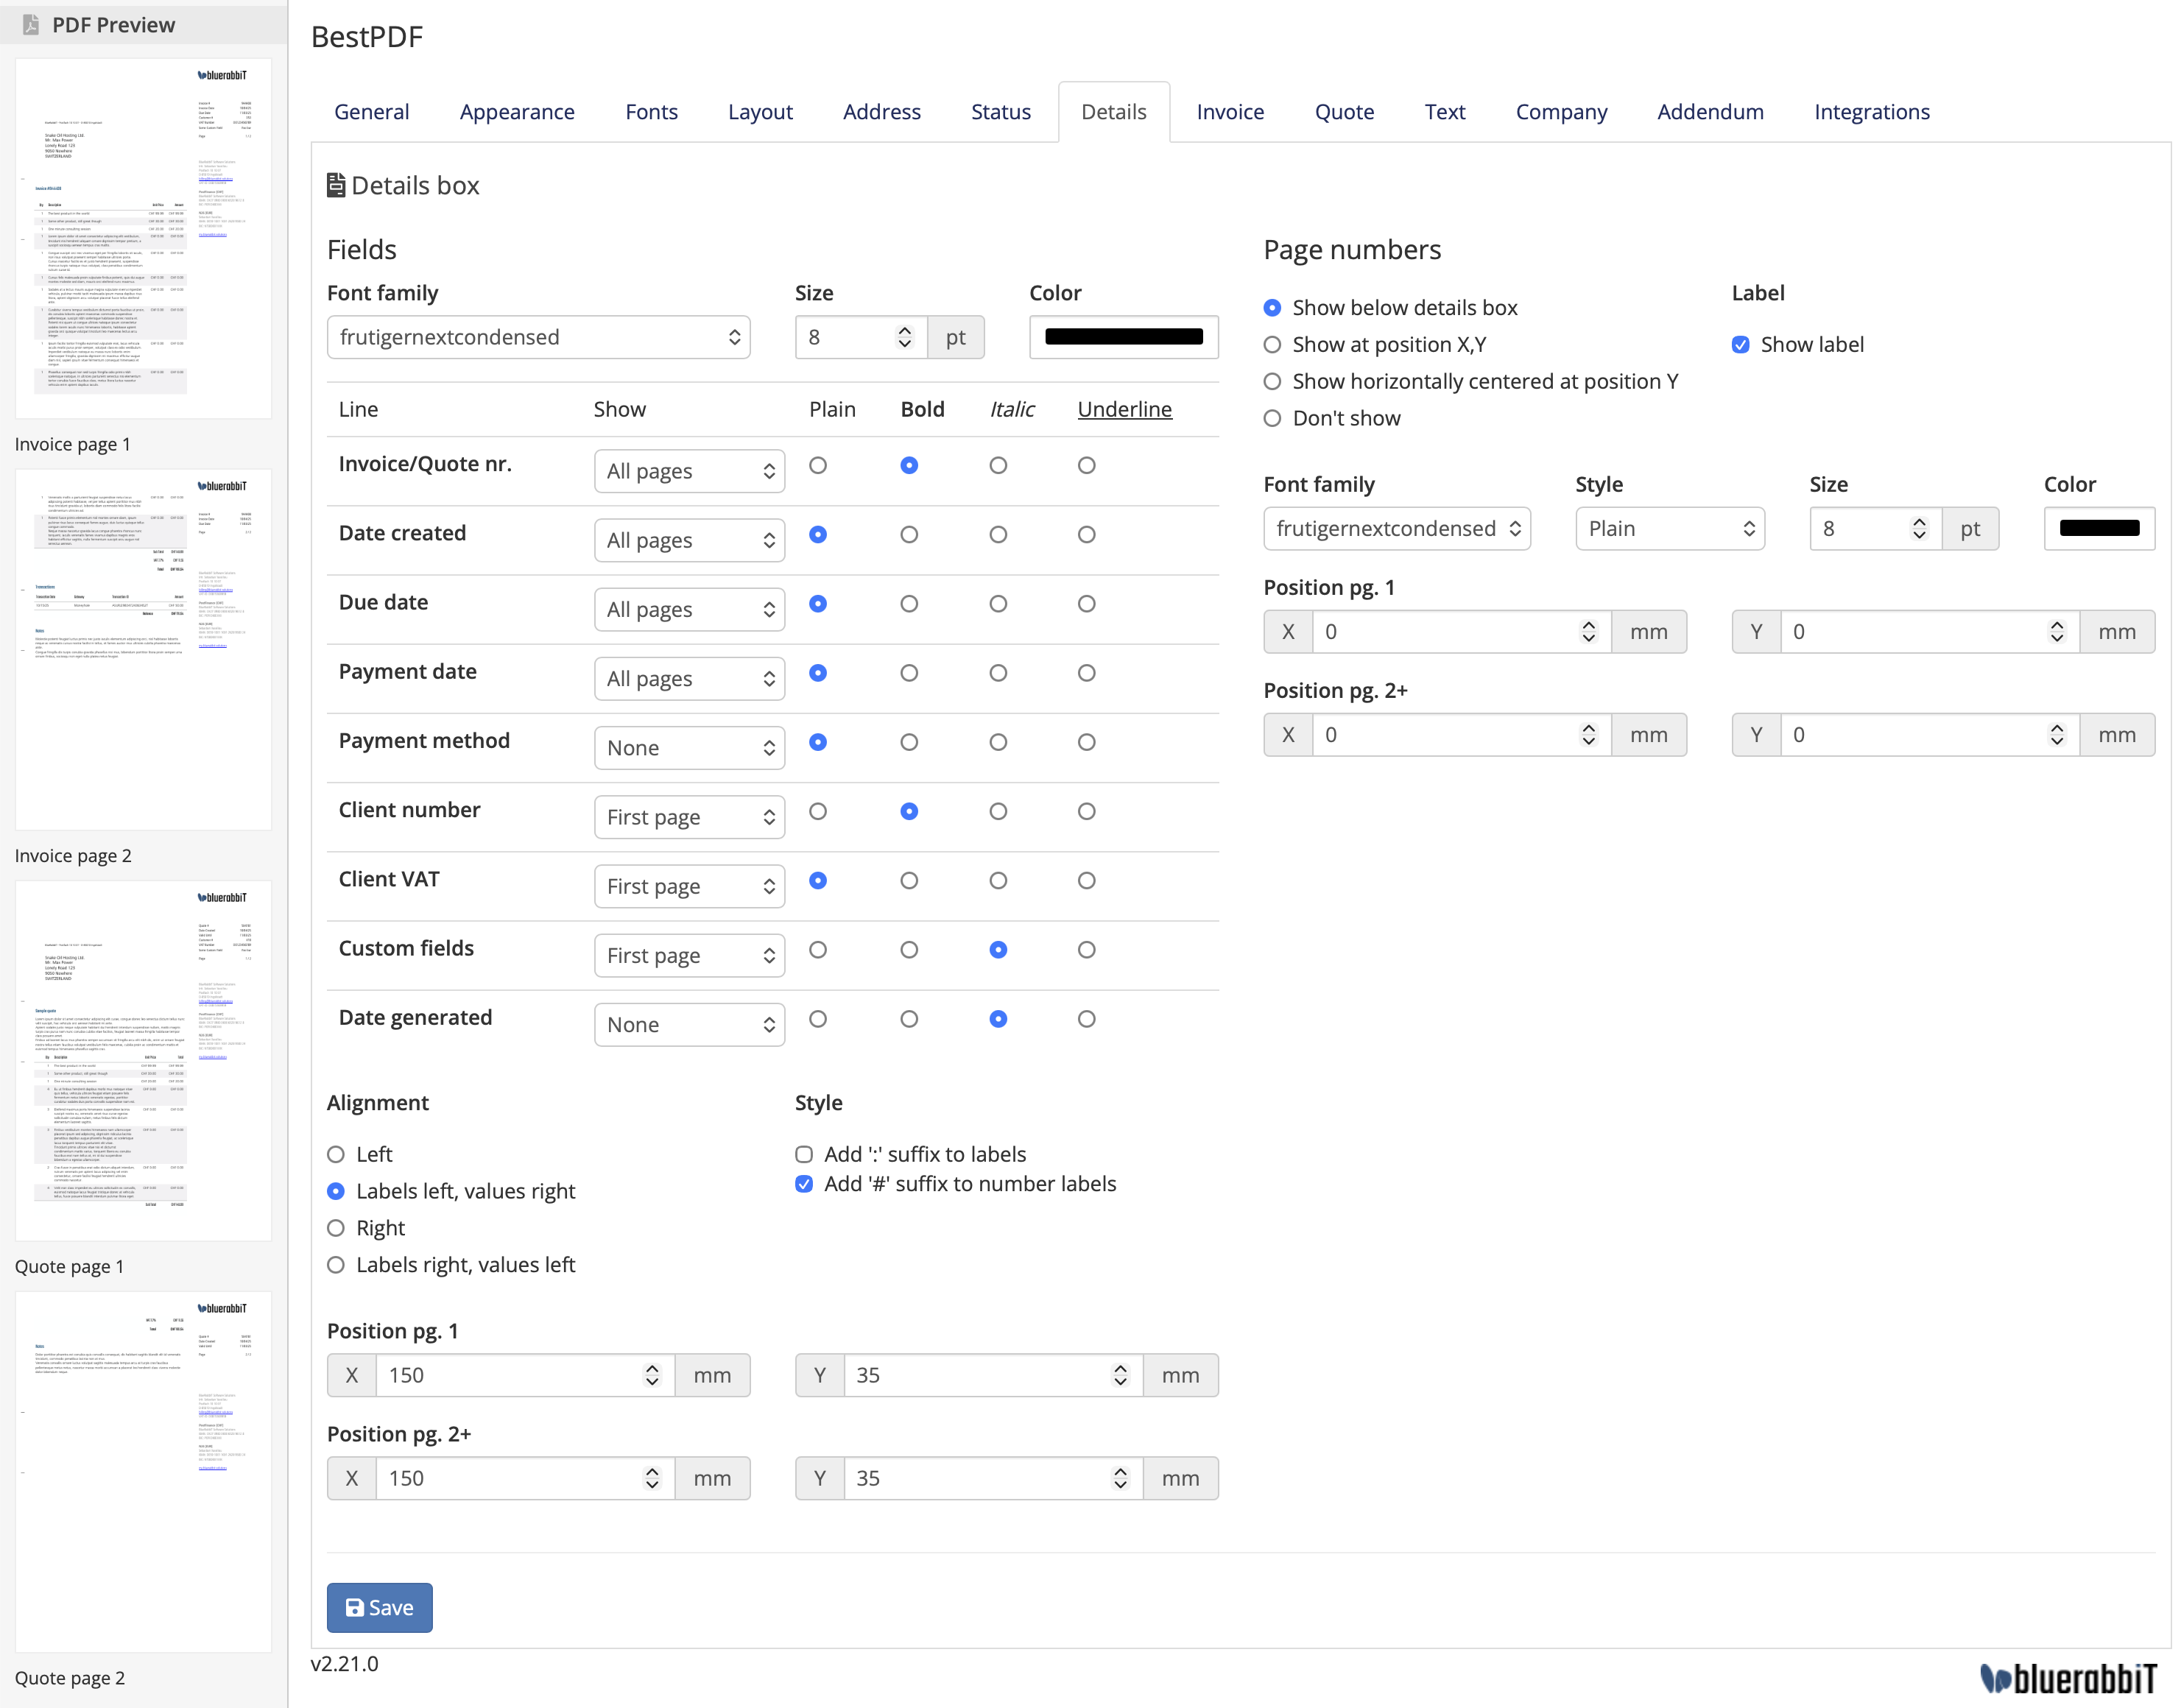Select "Right" alignment
This screenshot has width=2181, height=1708.
pyautogui.click(x=335, y=1228)
